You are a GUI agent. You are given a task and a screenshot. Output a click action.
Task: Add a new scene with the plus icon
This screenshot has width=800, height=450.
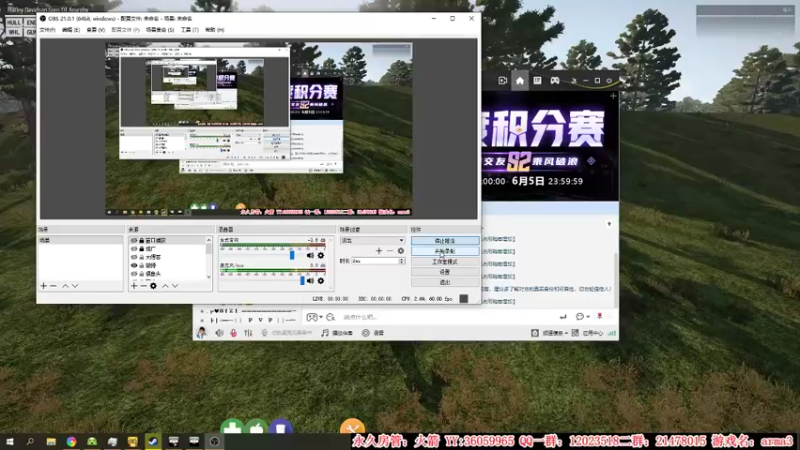coord(43,286)
